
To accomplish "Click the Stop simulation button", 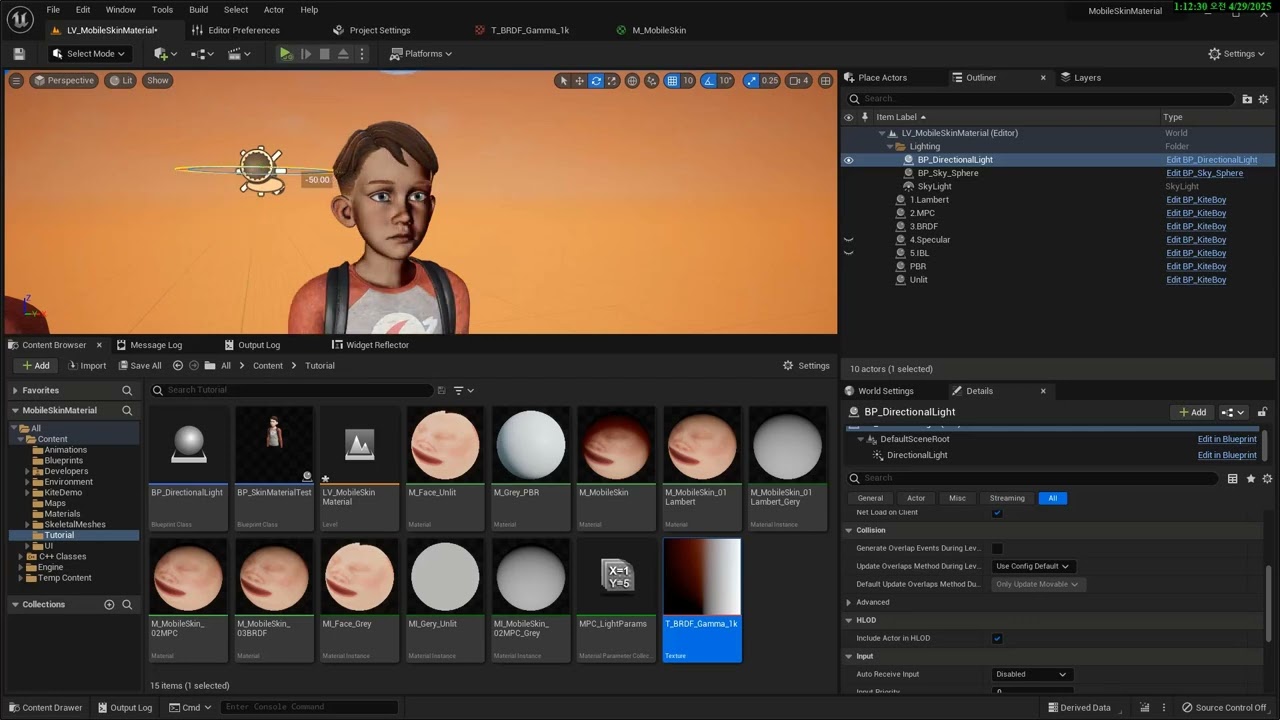I will click(x=325, y=54).
